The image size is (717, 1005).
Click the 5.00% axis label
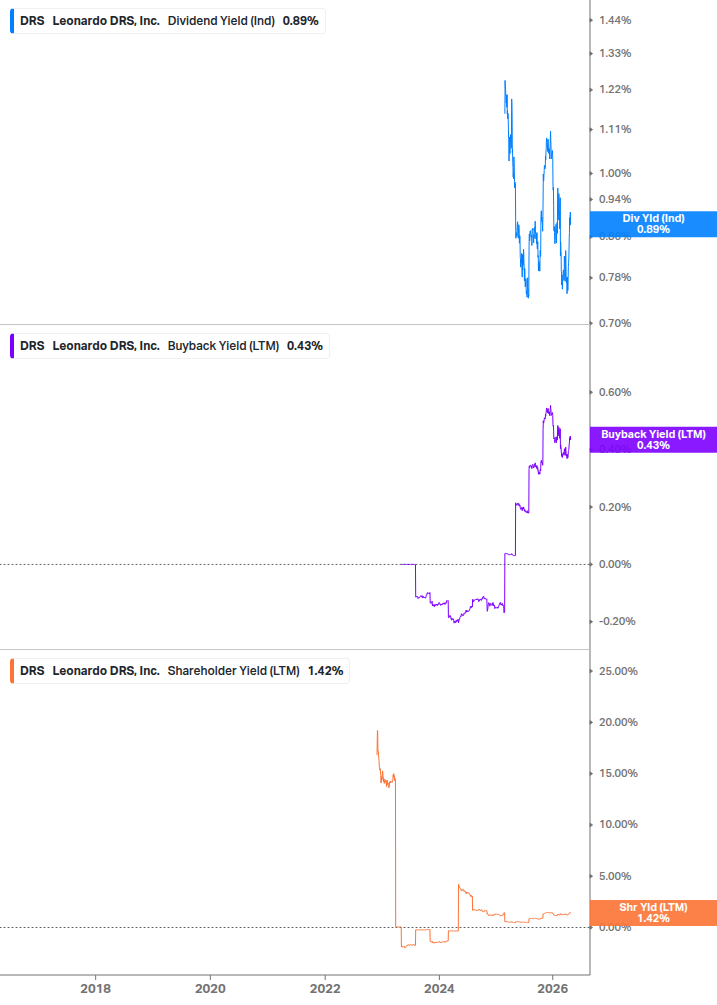615,876
